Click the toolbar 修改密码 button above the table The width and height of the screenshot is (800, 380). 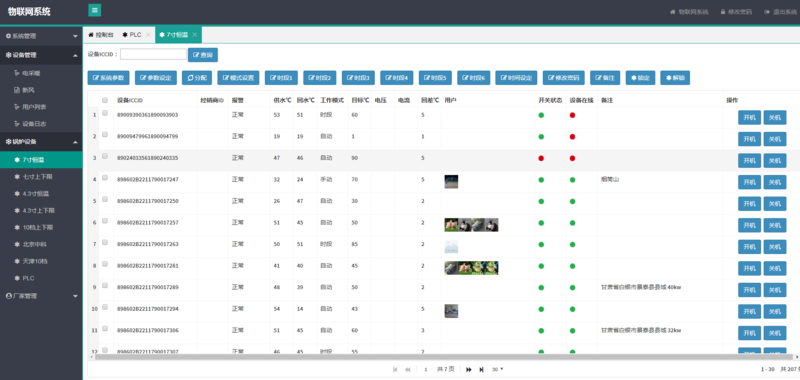pyautogui.click(x=564, y=78)
